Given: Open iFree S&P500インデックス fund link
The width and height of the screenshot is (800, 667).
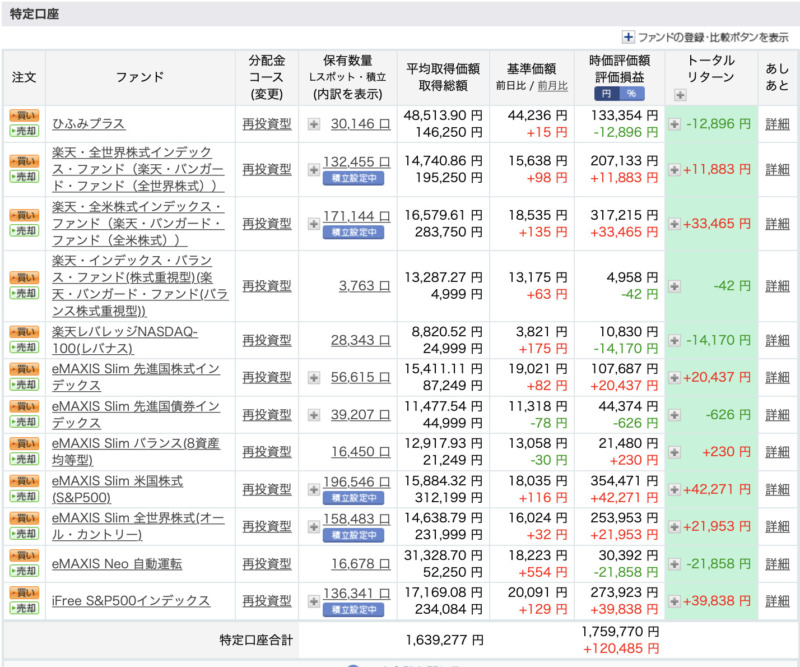Looking at the screenshot, I should click(131, 601).
